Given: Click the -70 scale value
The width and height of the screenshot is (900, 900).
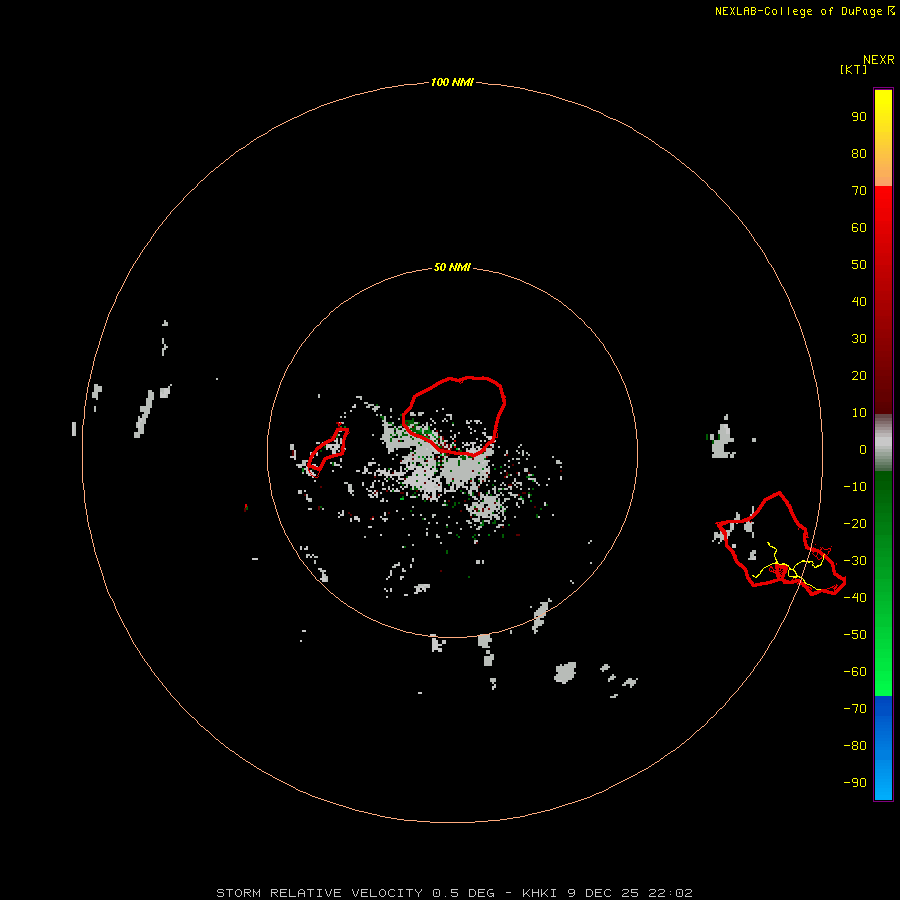Looking at the screenshot, I should pyautogui.click(x=855, y=708).
